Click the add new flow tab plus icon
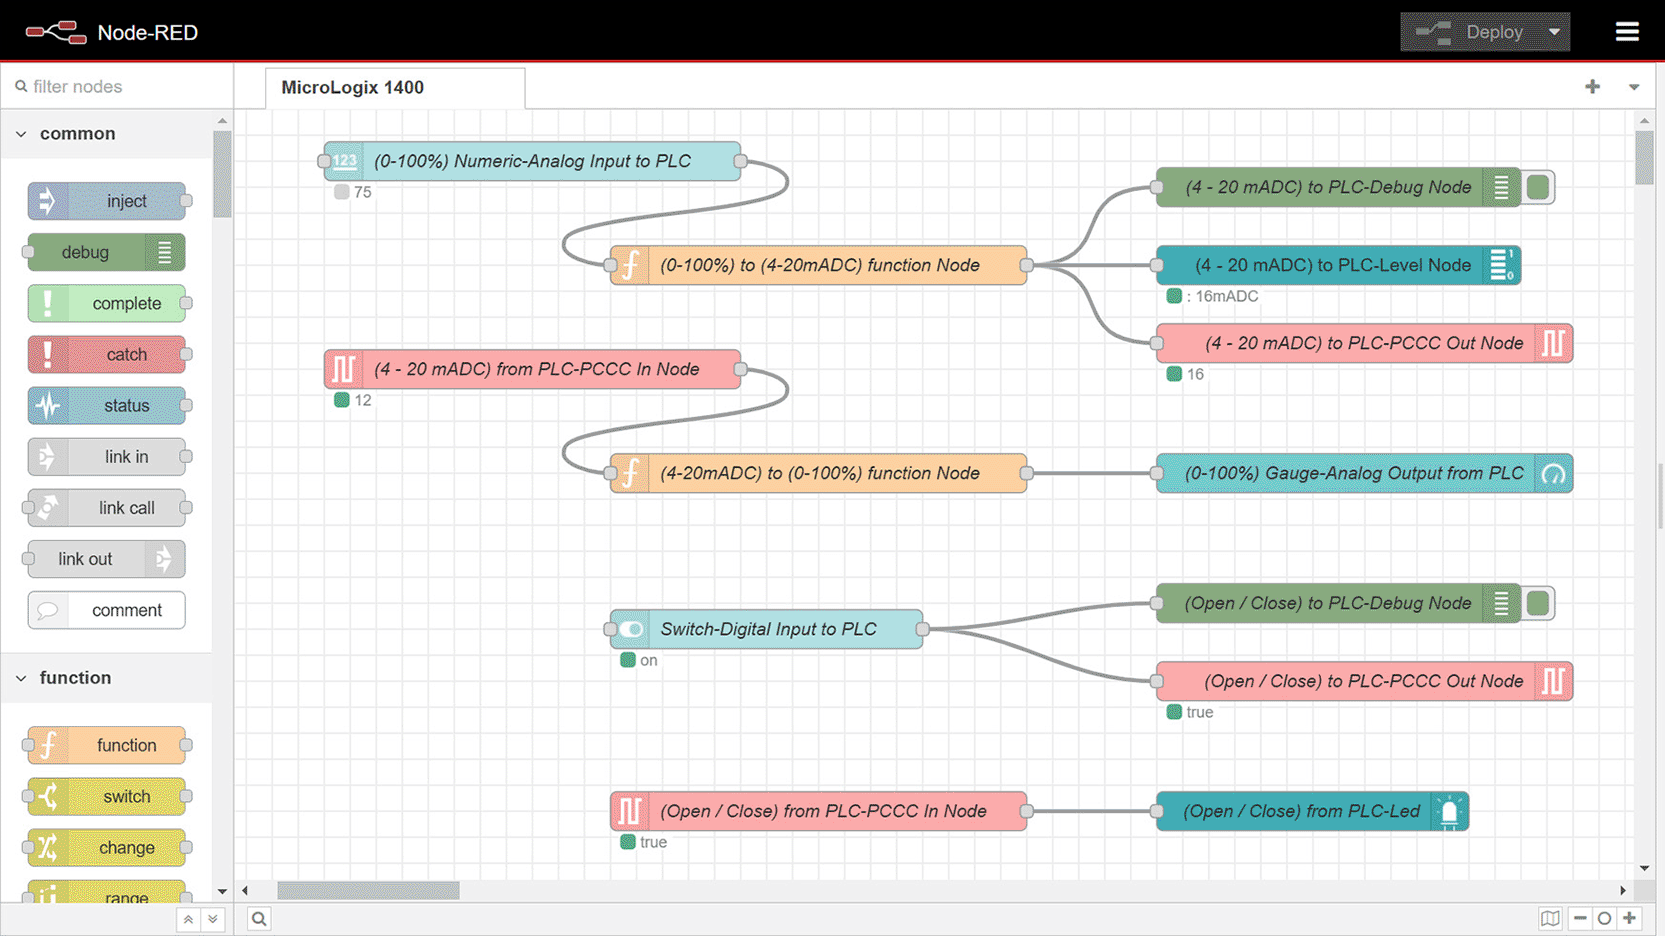Viewport: 1665px width, 936px height. tap(1593, 87)
